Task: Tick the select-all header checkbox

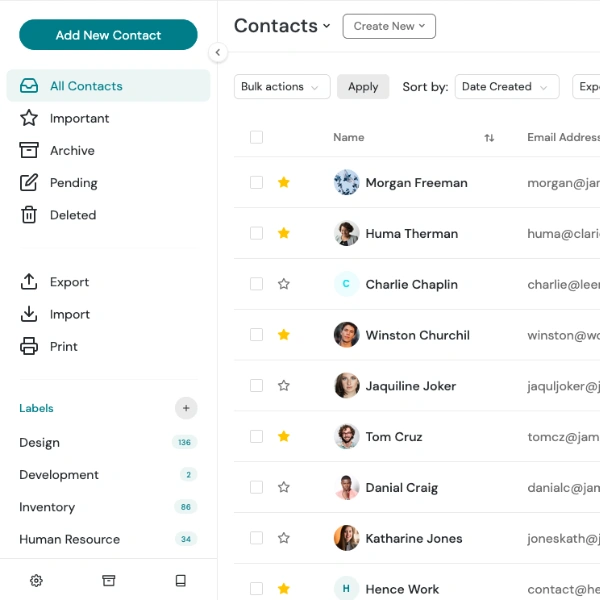Action: click(x=256, y=137)
